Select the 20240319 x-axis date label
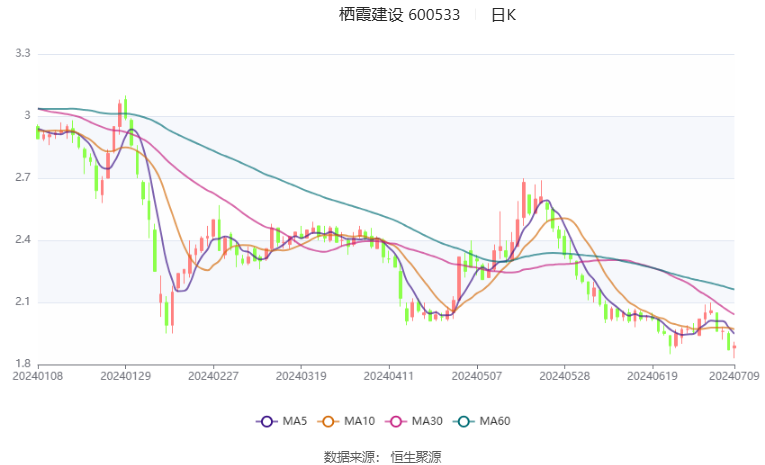765x465 pixels. 301,376
